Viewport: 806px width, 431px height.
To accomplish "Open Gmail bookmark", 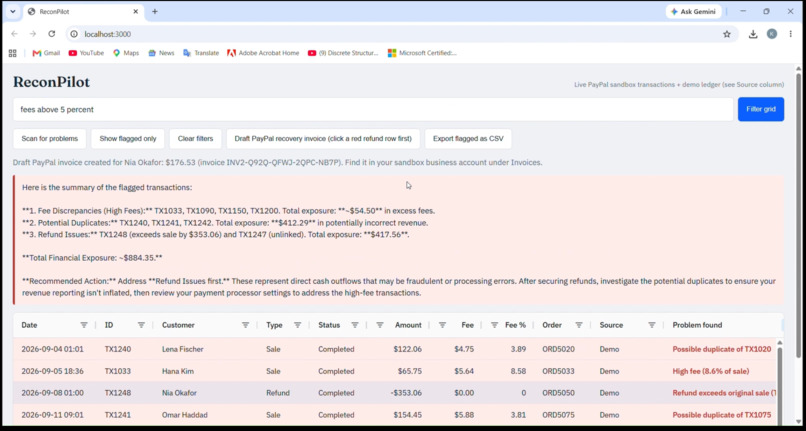I will click(x=46, y=53).
